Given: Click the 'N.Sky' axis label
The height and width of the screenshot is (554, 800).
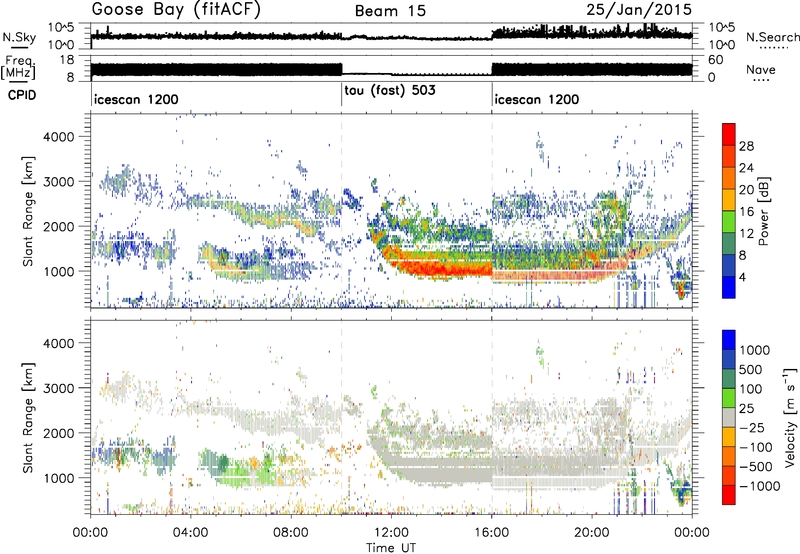Looking at the screenshot, I should click(19, 37).
